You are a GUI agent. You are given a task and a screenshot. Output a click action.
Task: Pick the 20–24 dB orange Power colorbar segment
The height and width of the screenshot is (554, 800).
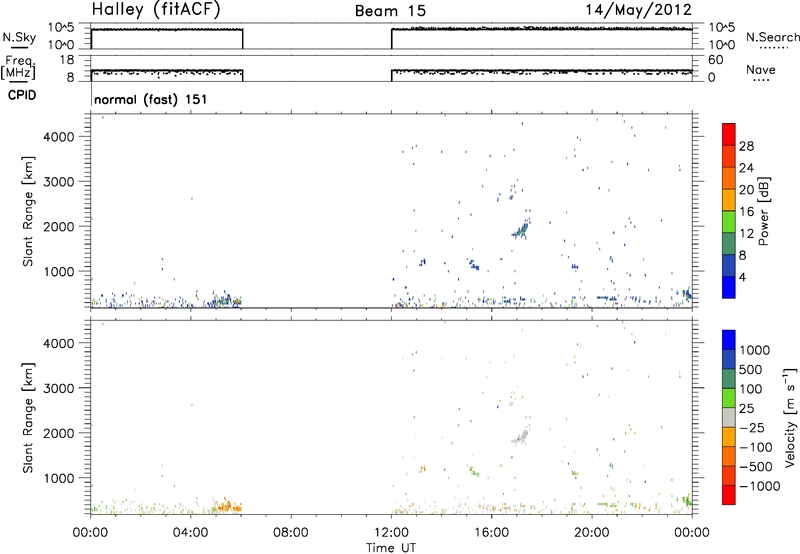coord(729,179)
